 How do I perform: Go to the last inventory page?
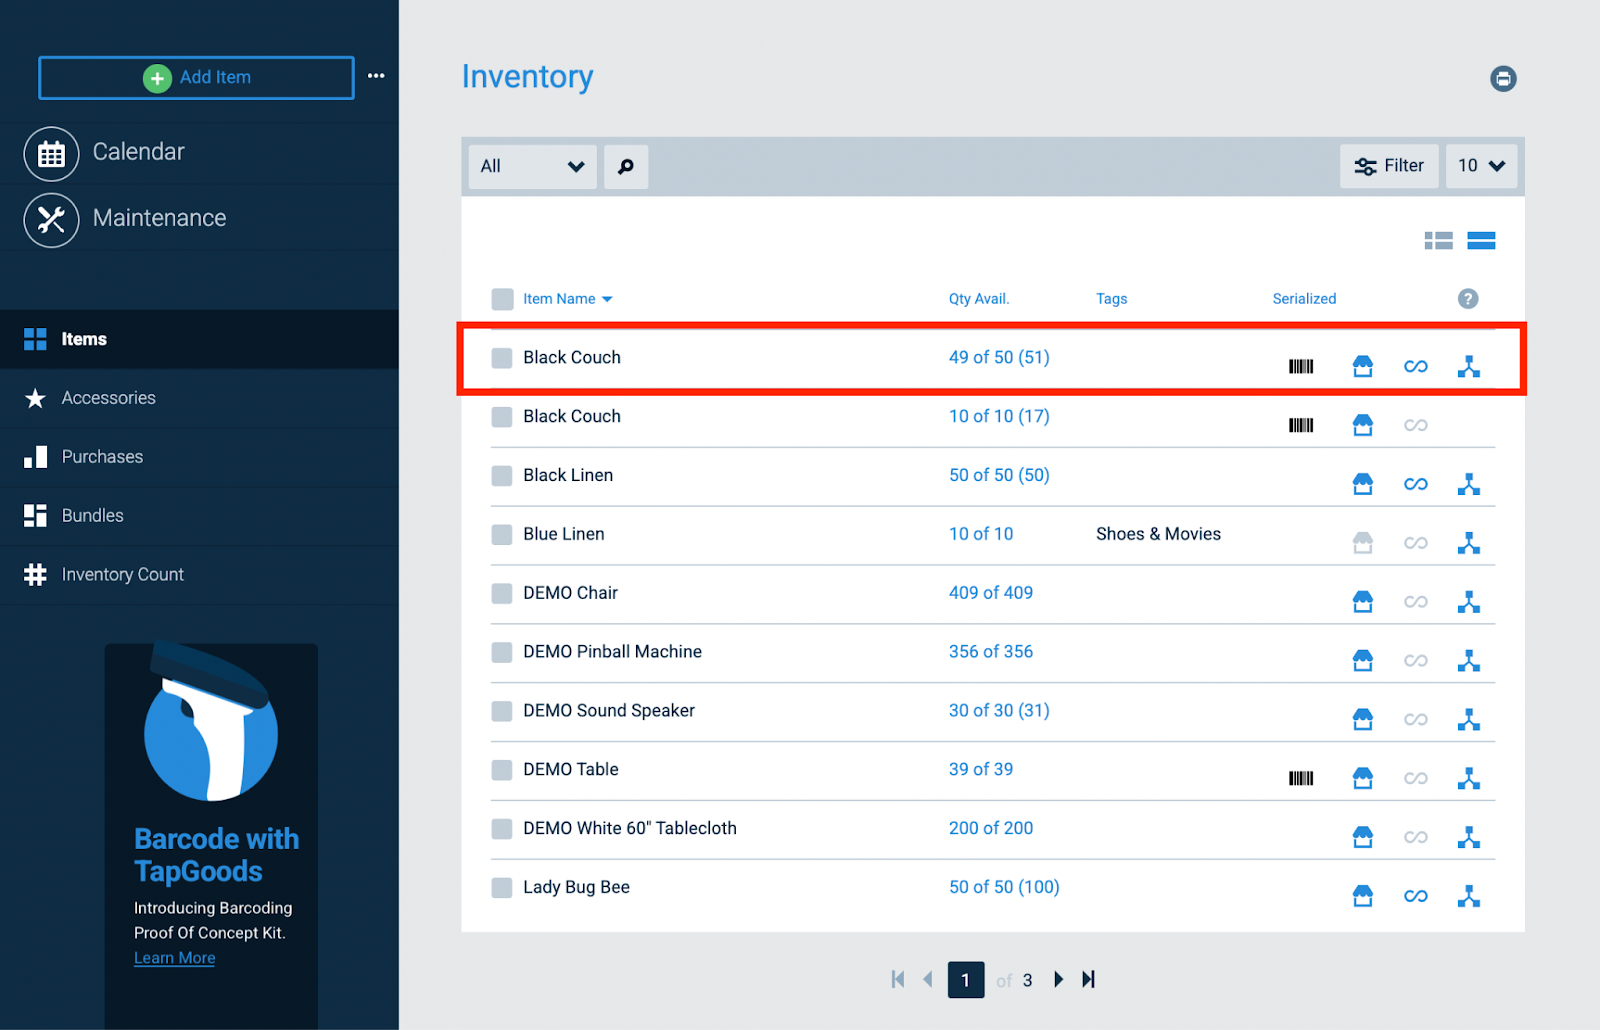tap(1088, 980)
